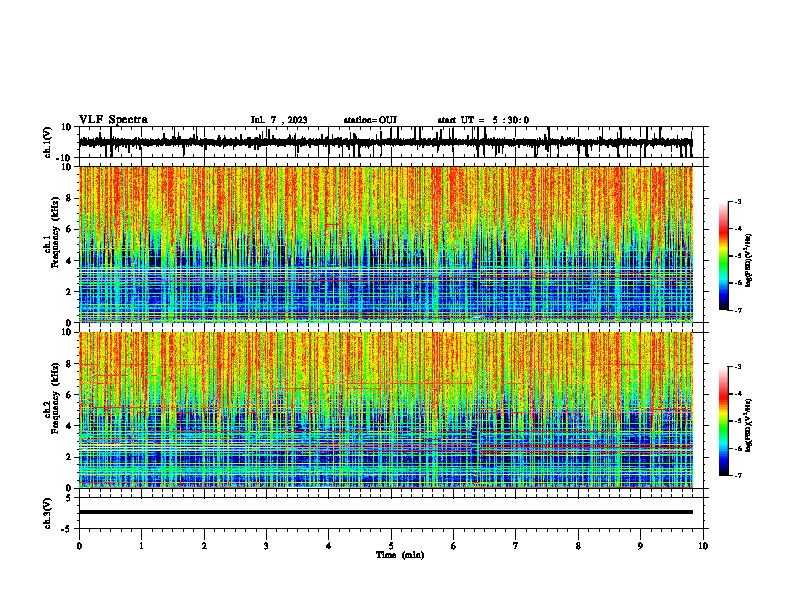Click '-7' label on ch.2 color bar
Image resolution: width=792 pixels, height=612 pixels.
[738, 475]
